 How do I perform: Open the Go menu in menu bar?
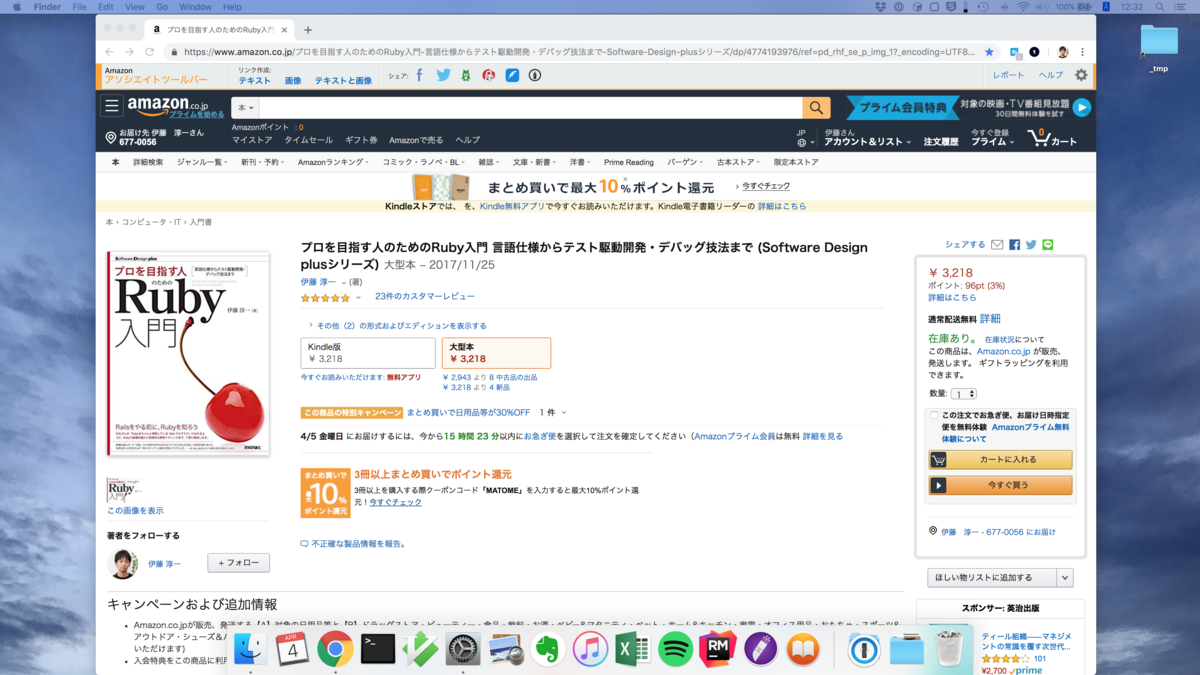pos(162,7)
